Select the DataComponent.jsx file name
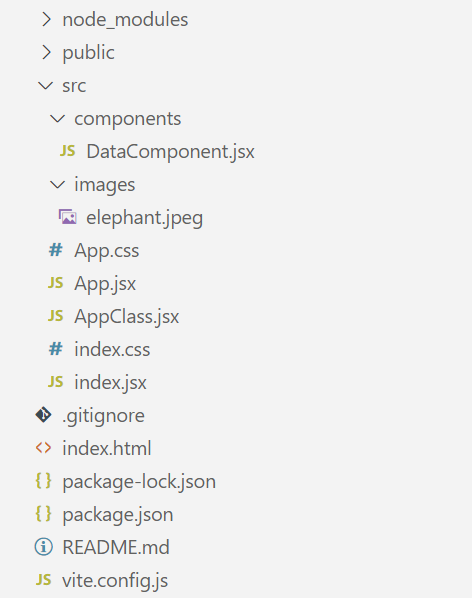This screenshot has height=598, width=472. coord(170,152)
